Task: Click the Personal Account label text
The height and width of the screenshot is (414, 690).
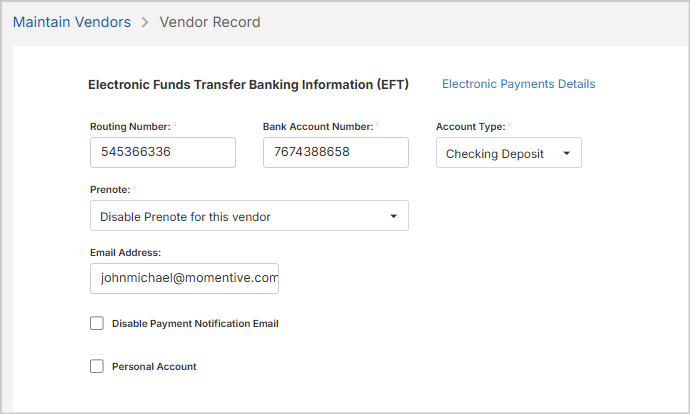Action: (x=154, y=367)
